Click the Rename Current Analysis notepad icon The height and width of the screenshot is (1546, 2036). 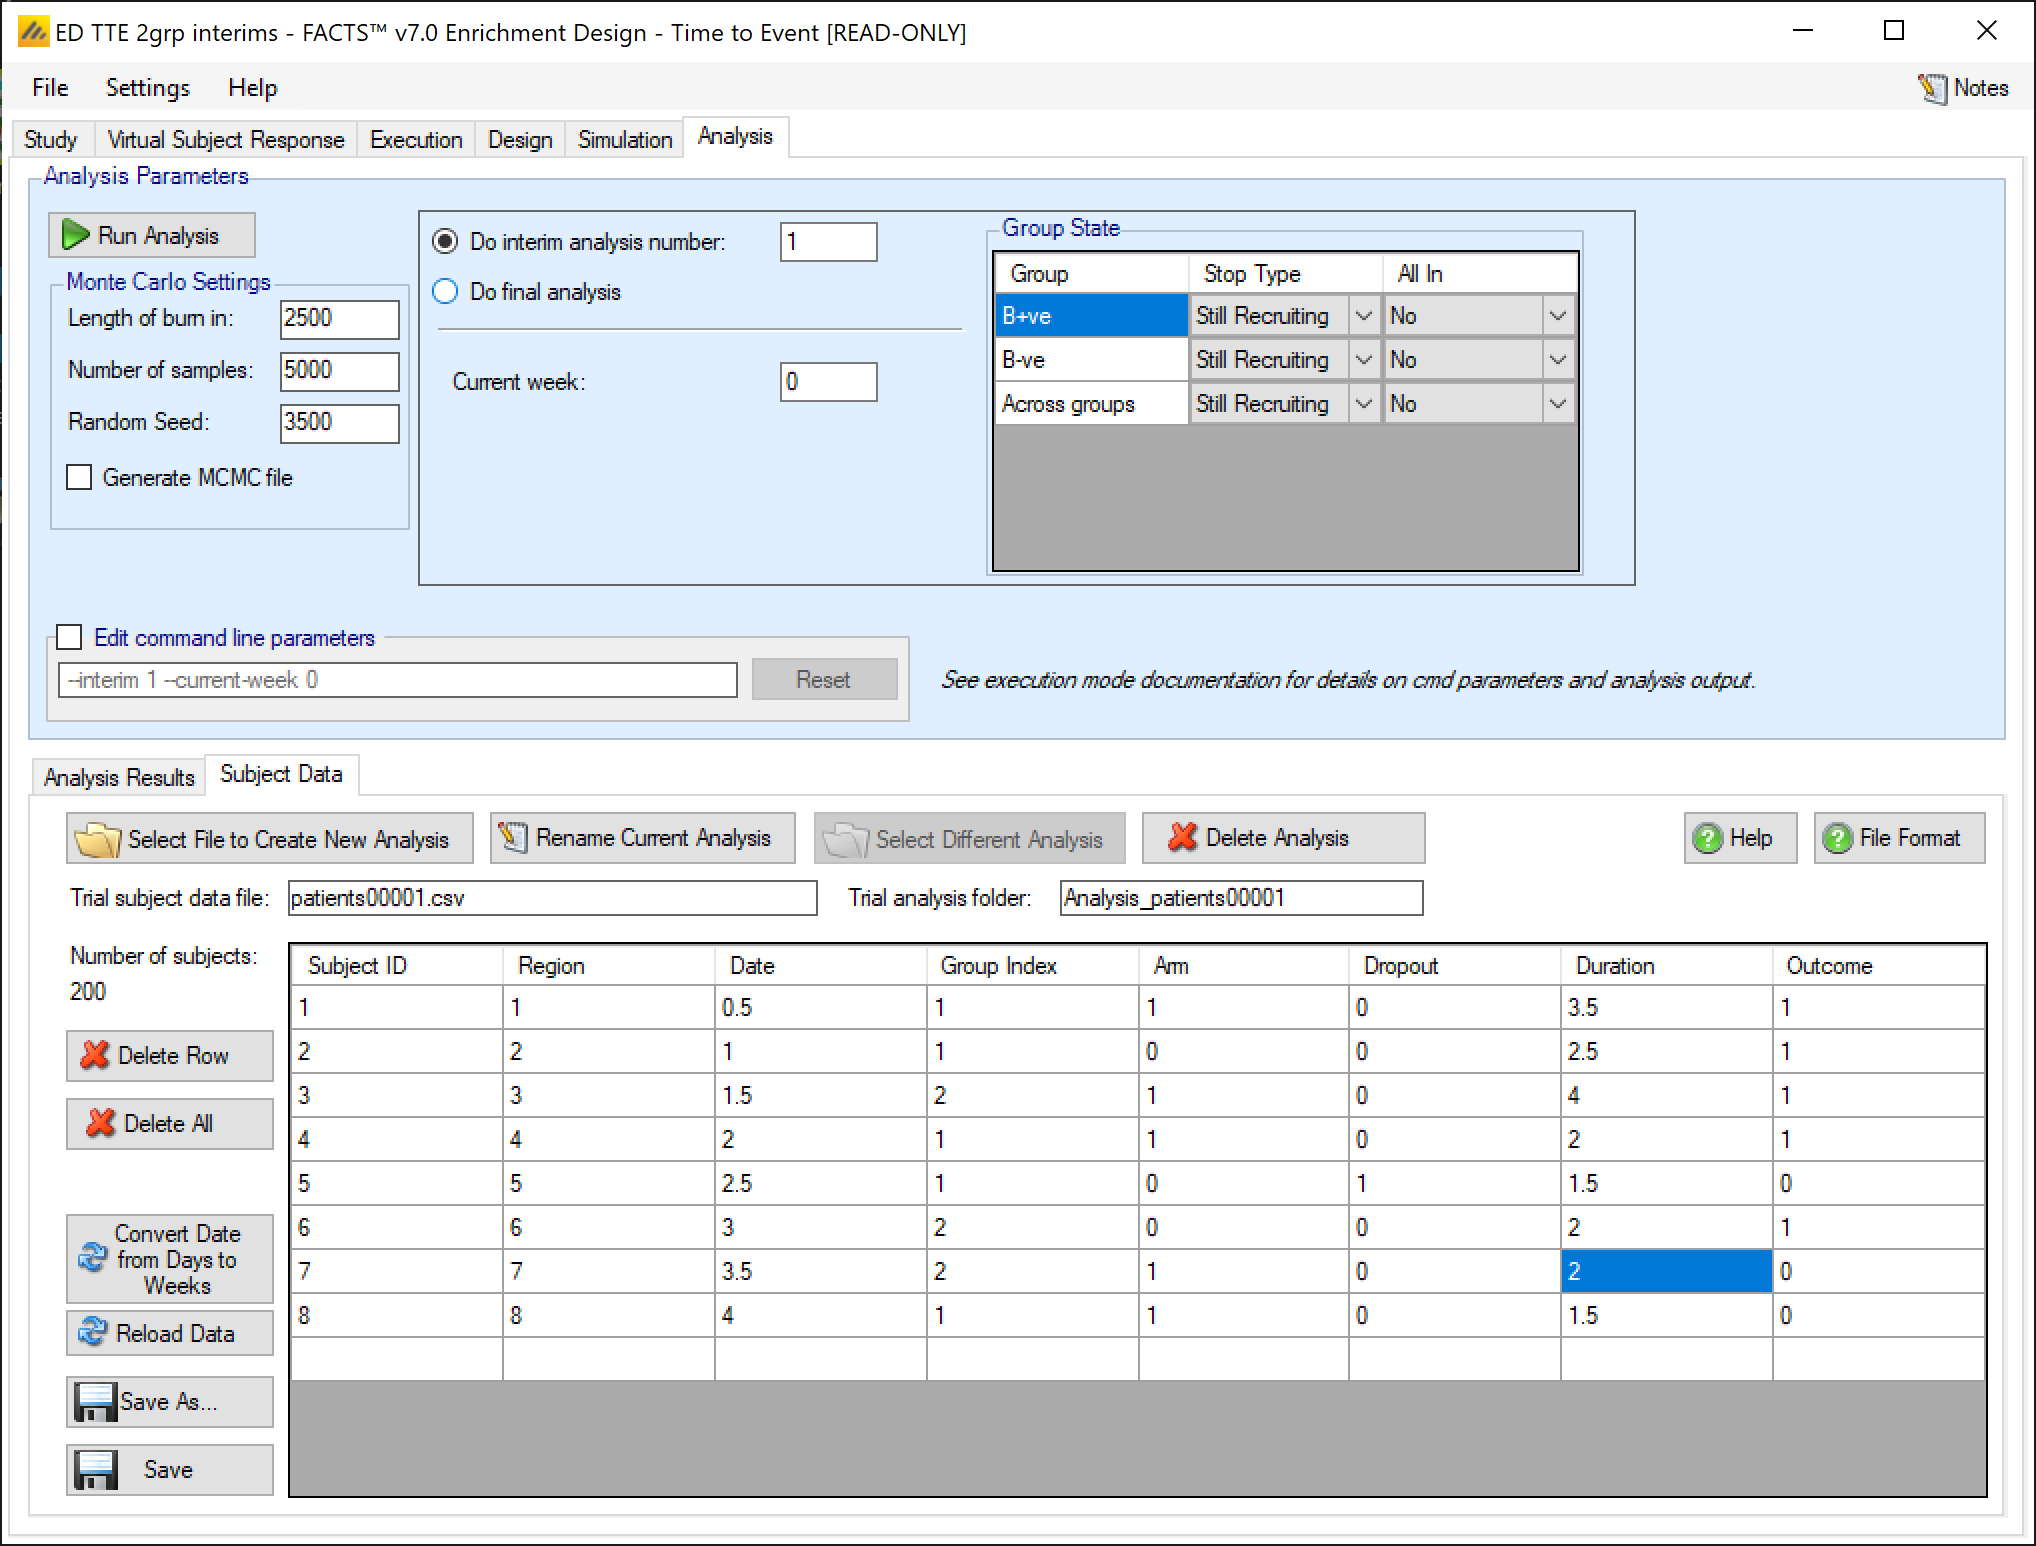pos(513,837)
